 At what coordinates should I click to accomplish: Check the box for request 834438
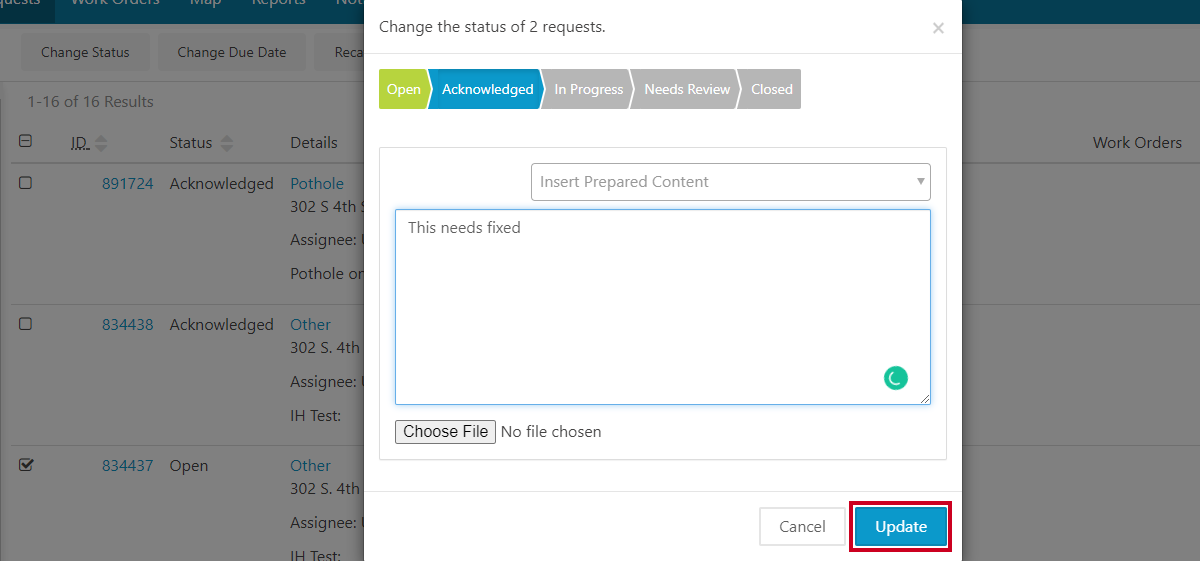click(26, 324)
